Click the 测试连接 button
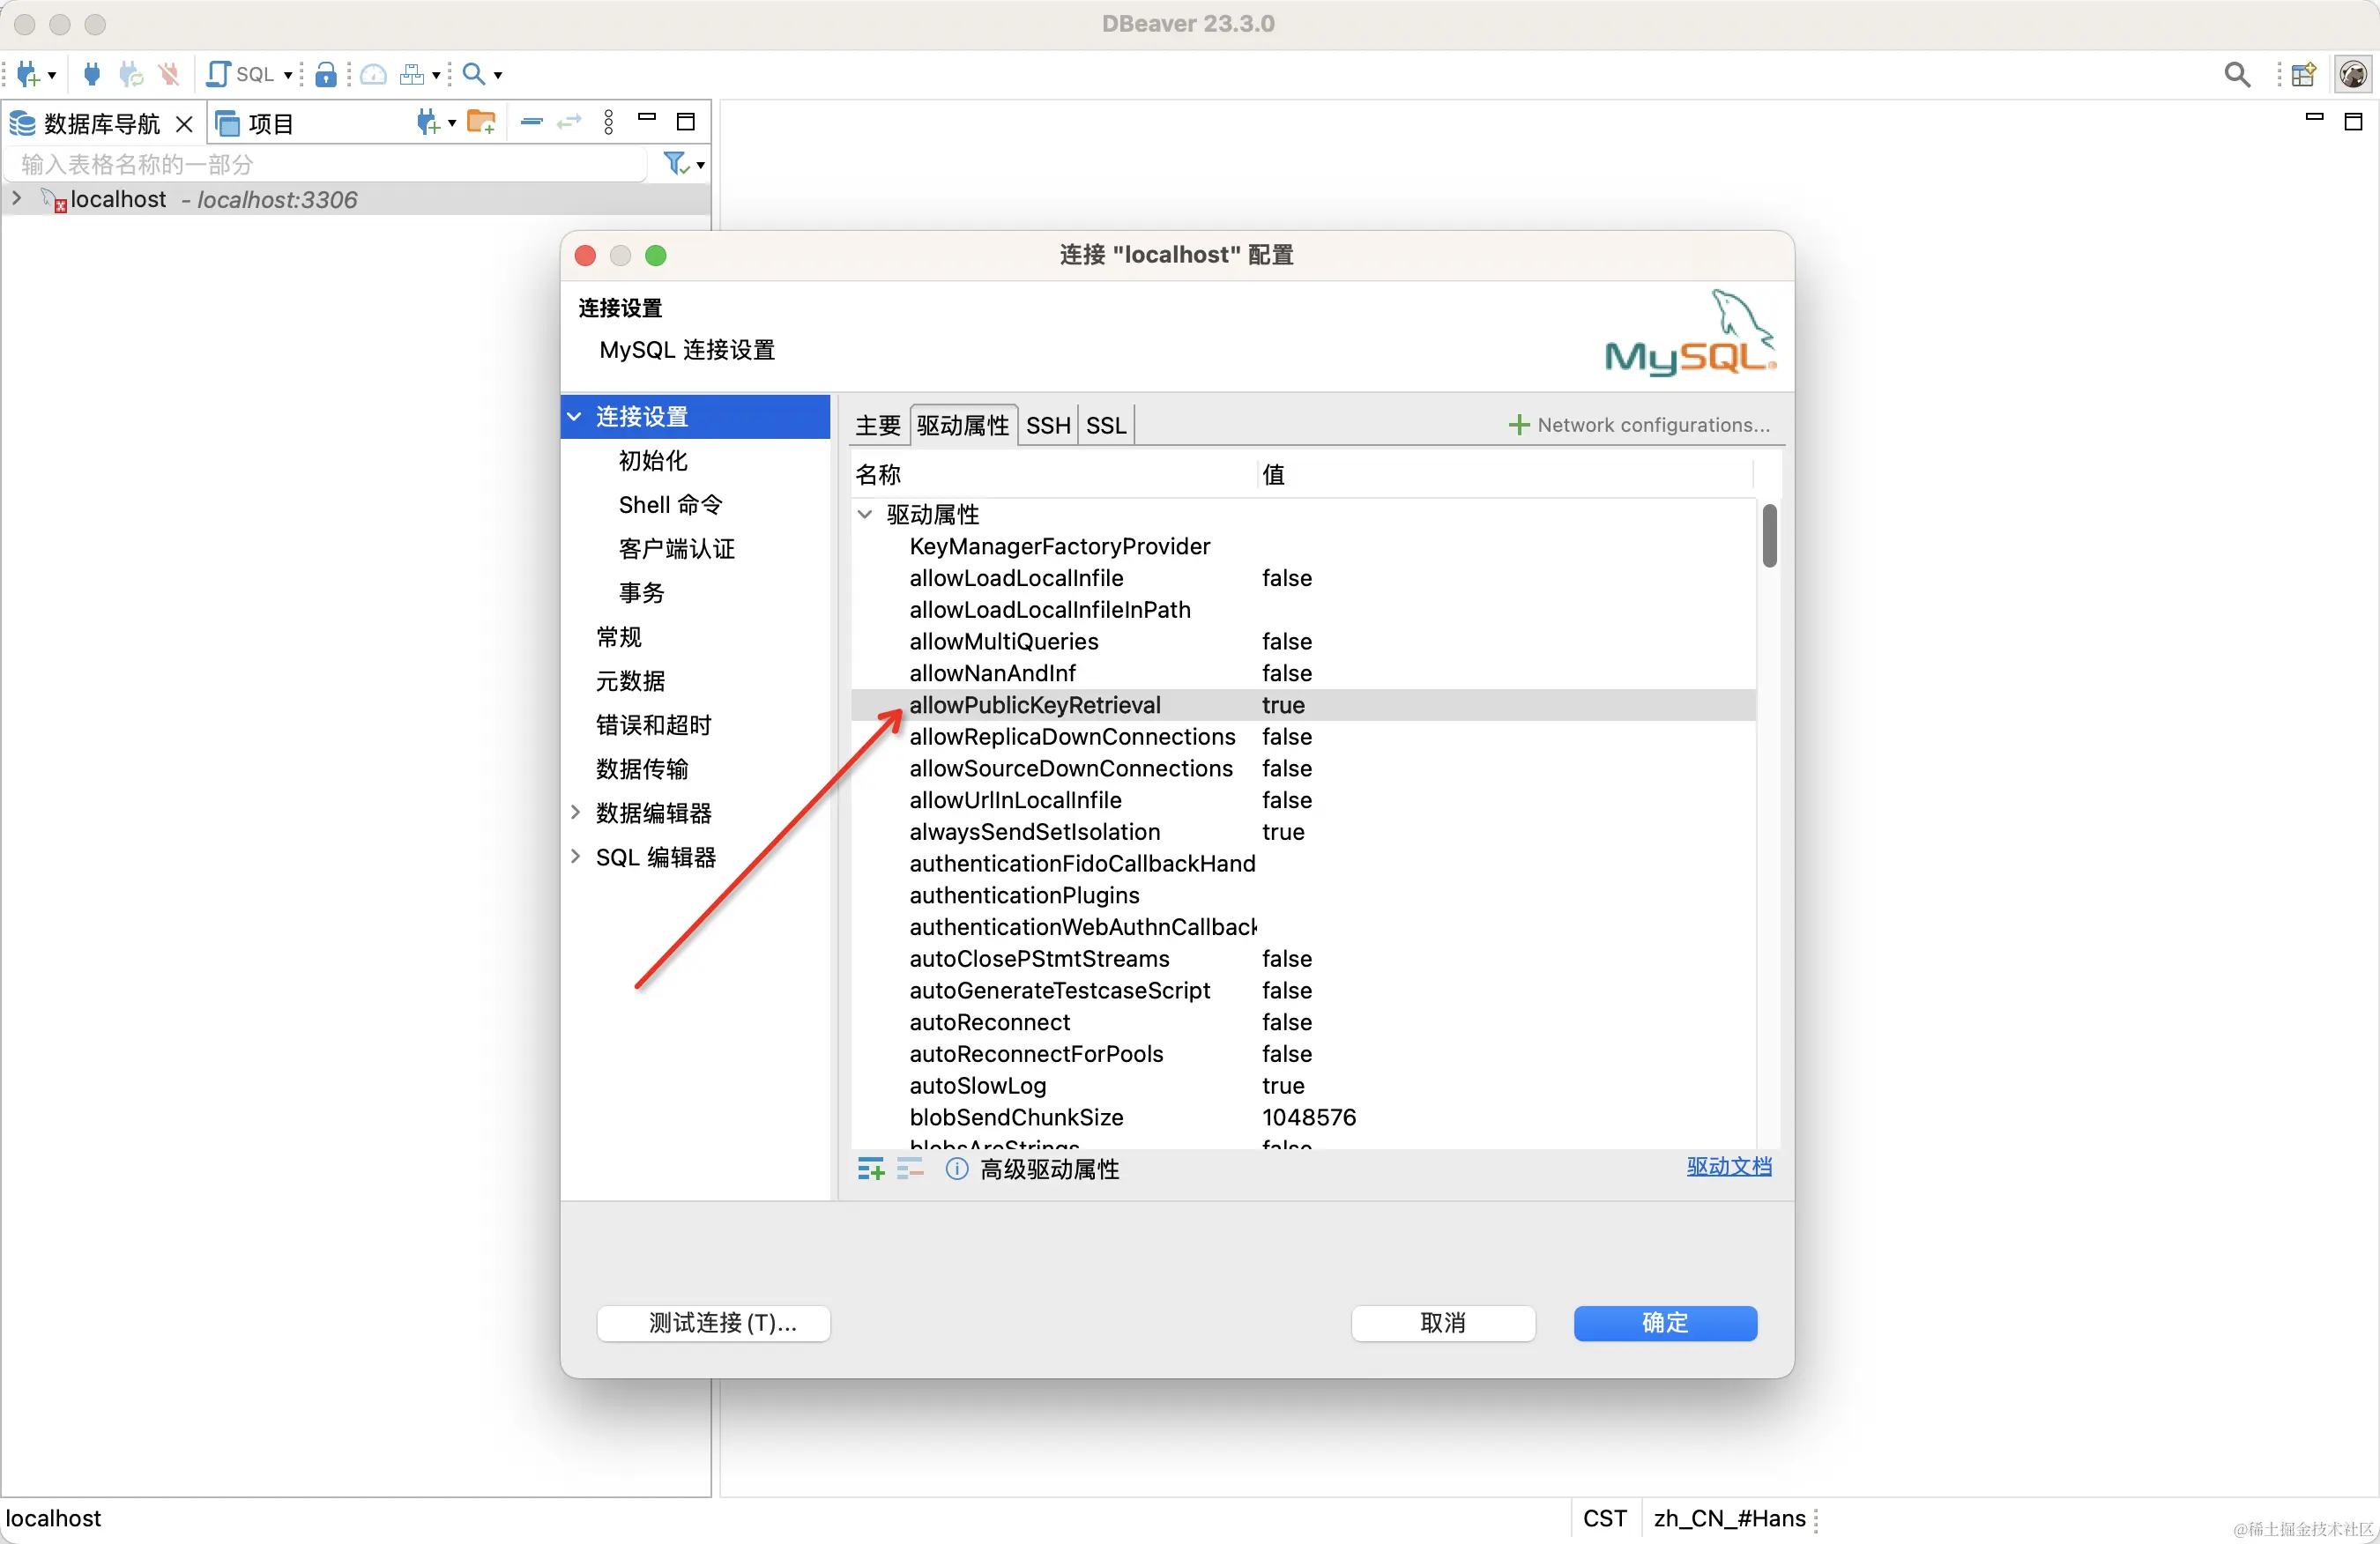This screenshot has width=2380, height=1544. coord(713,1322)
